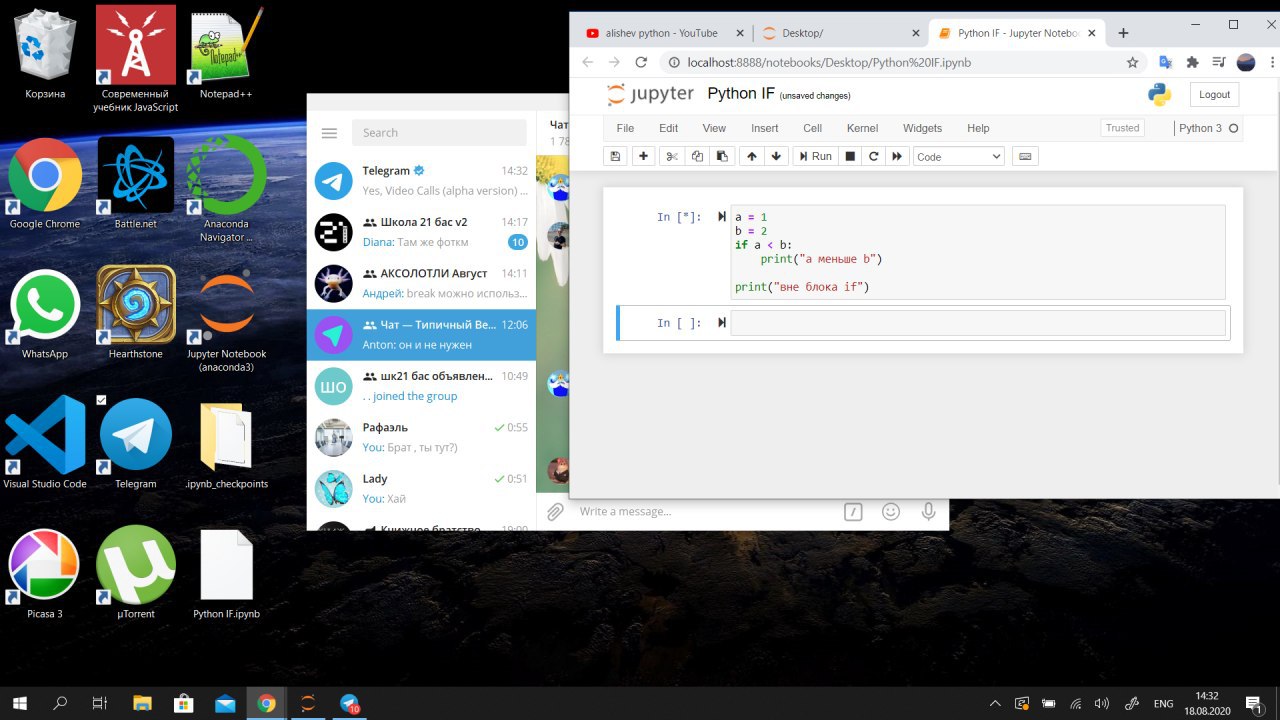Click the Telegram Search field
The height and width of the screenshot is (720, 1280).
439,133
